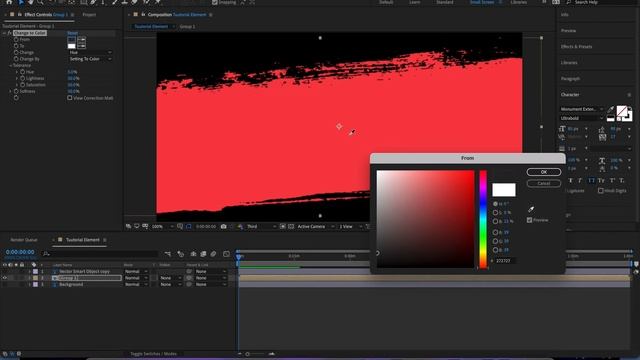Select the G green radio button
The width and height of the screenshot is (640, 360).
[x=495, y=241]
